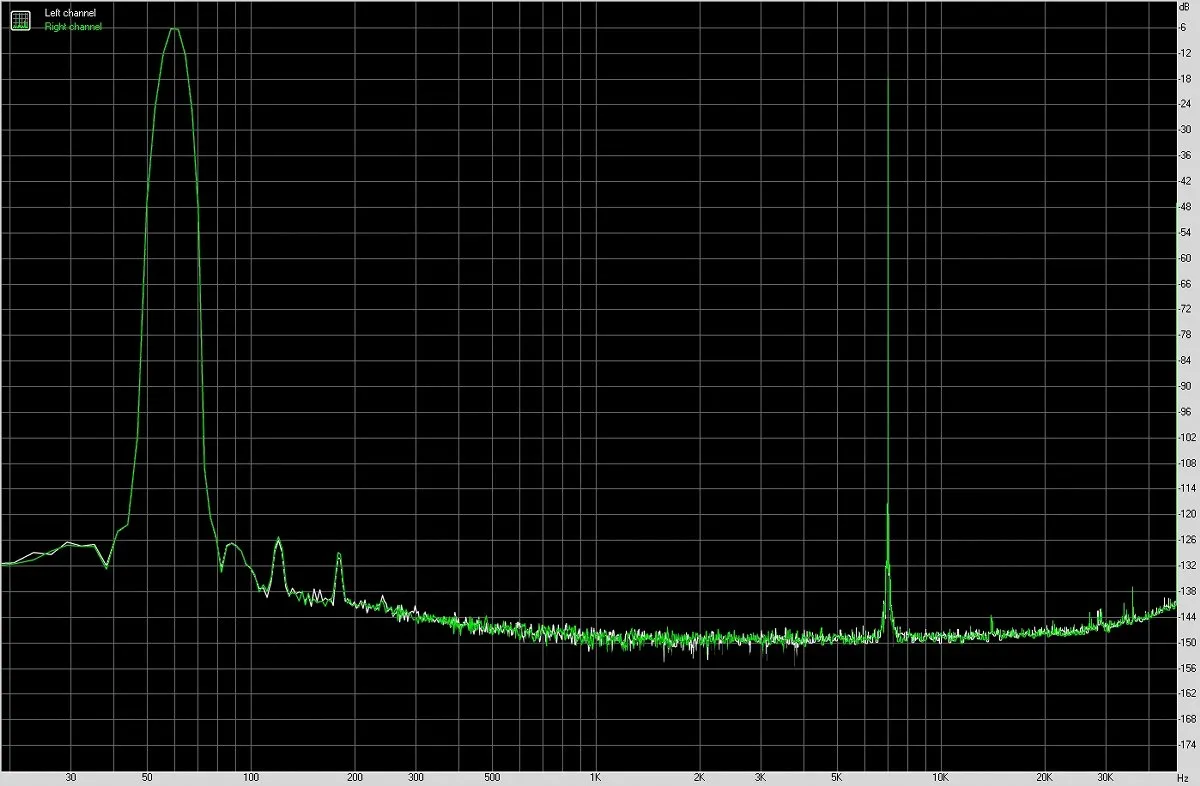1200x786 pixels.
Task: Click the -120 dB scale label
Action: (1188, 514)
